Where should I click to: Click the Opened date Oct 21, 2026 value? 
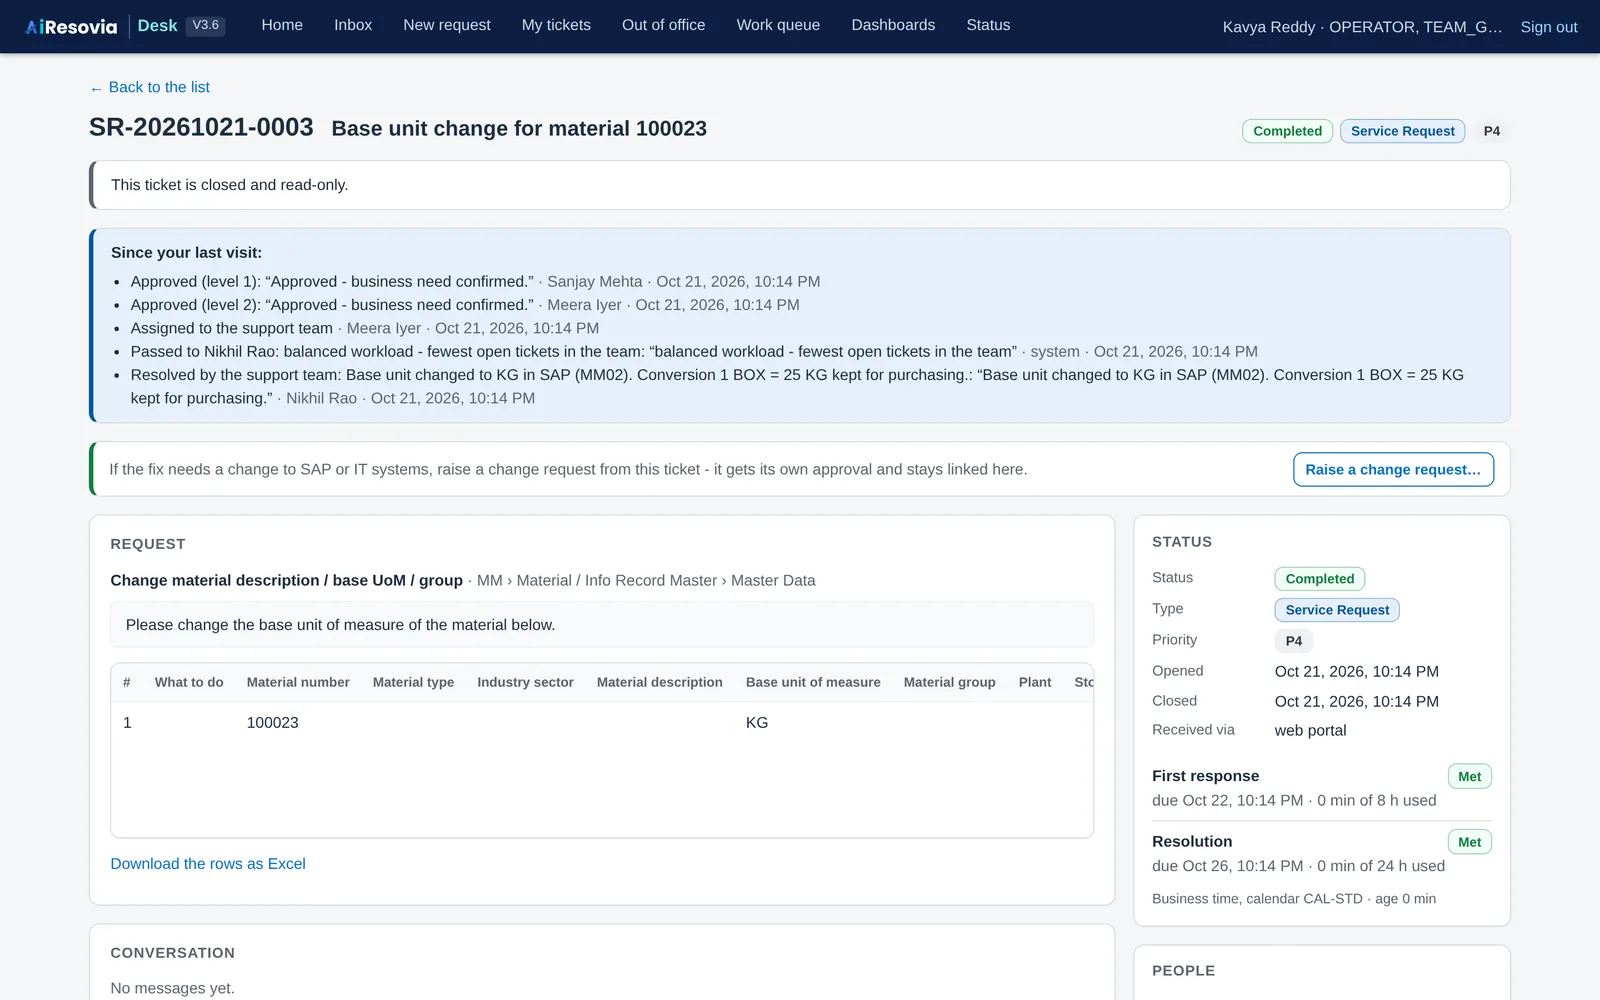tap(1356, 671)
